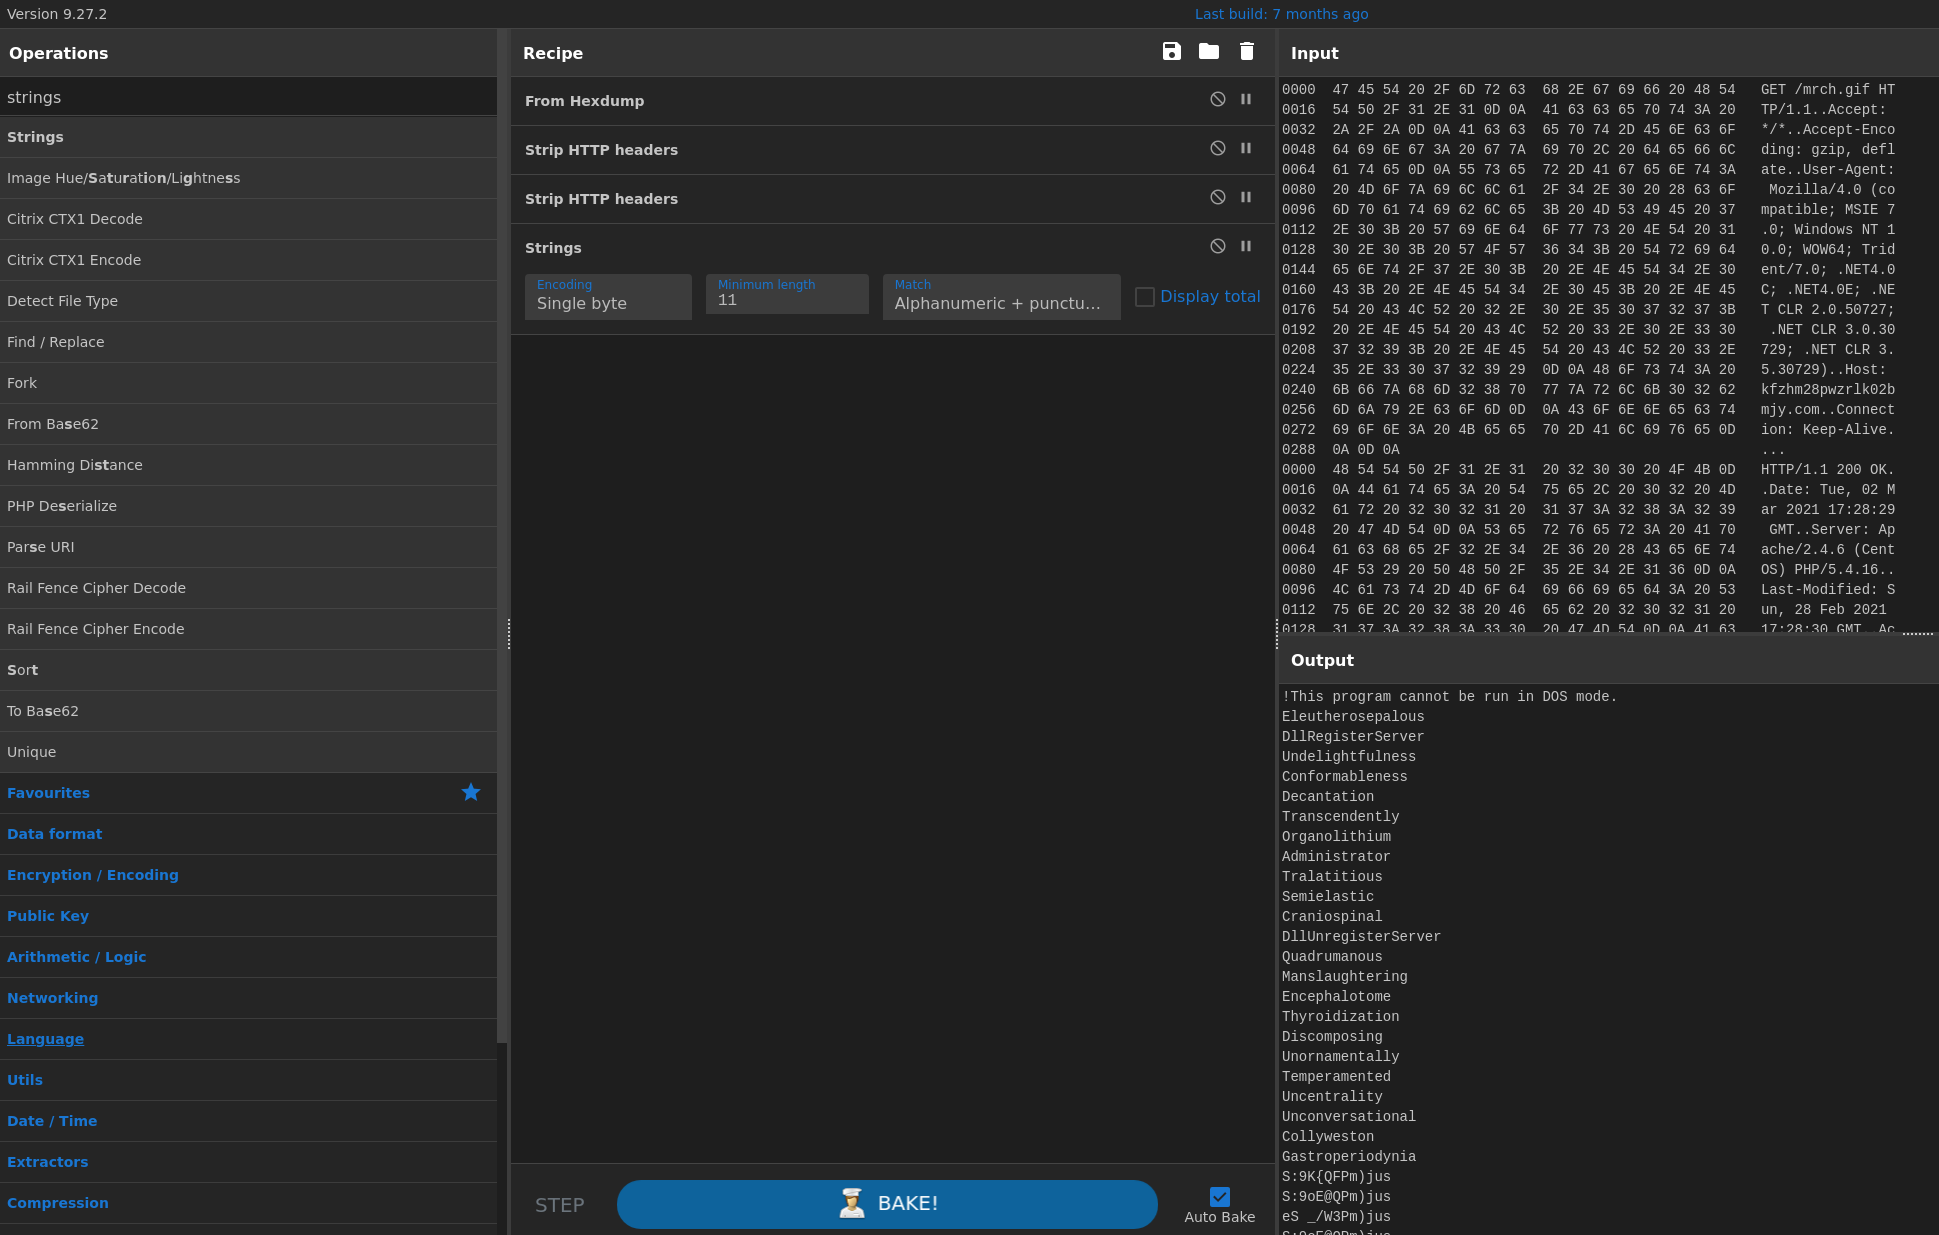Viewport: 1939px width, 1235px height.
Task: Click the Input hexdump text area
Action: (1608, 355)
